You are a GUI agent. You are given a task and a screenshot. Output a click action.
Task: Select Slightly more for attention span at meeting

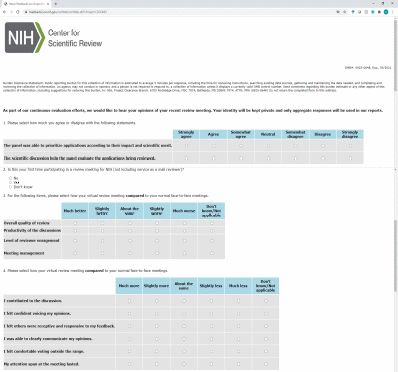click(x=157, y=364)
